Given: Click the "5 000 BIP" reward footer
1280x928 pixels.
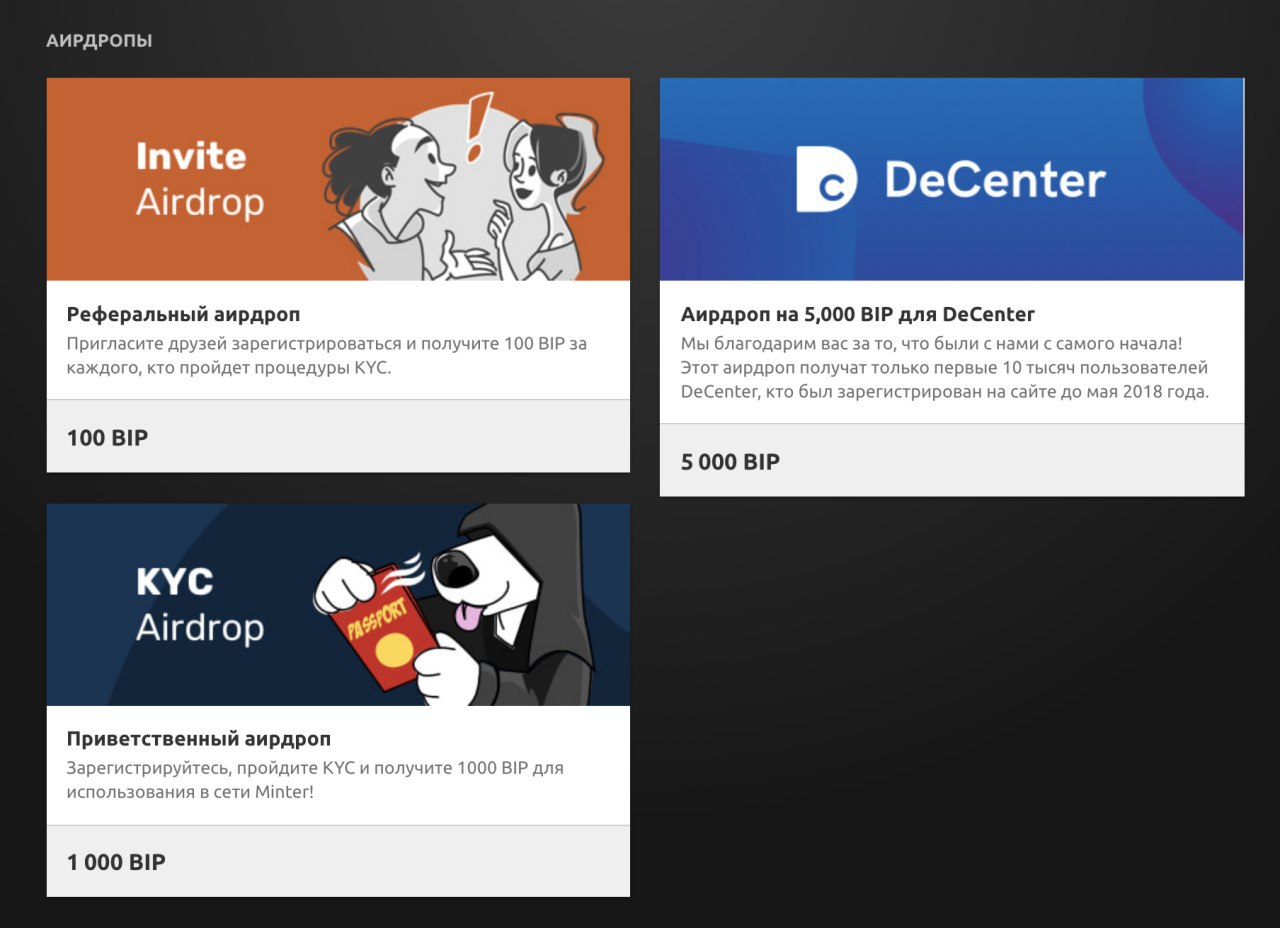Looking at the screenshot, I should pos(952,460).
